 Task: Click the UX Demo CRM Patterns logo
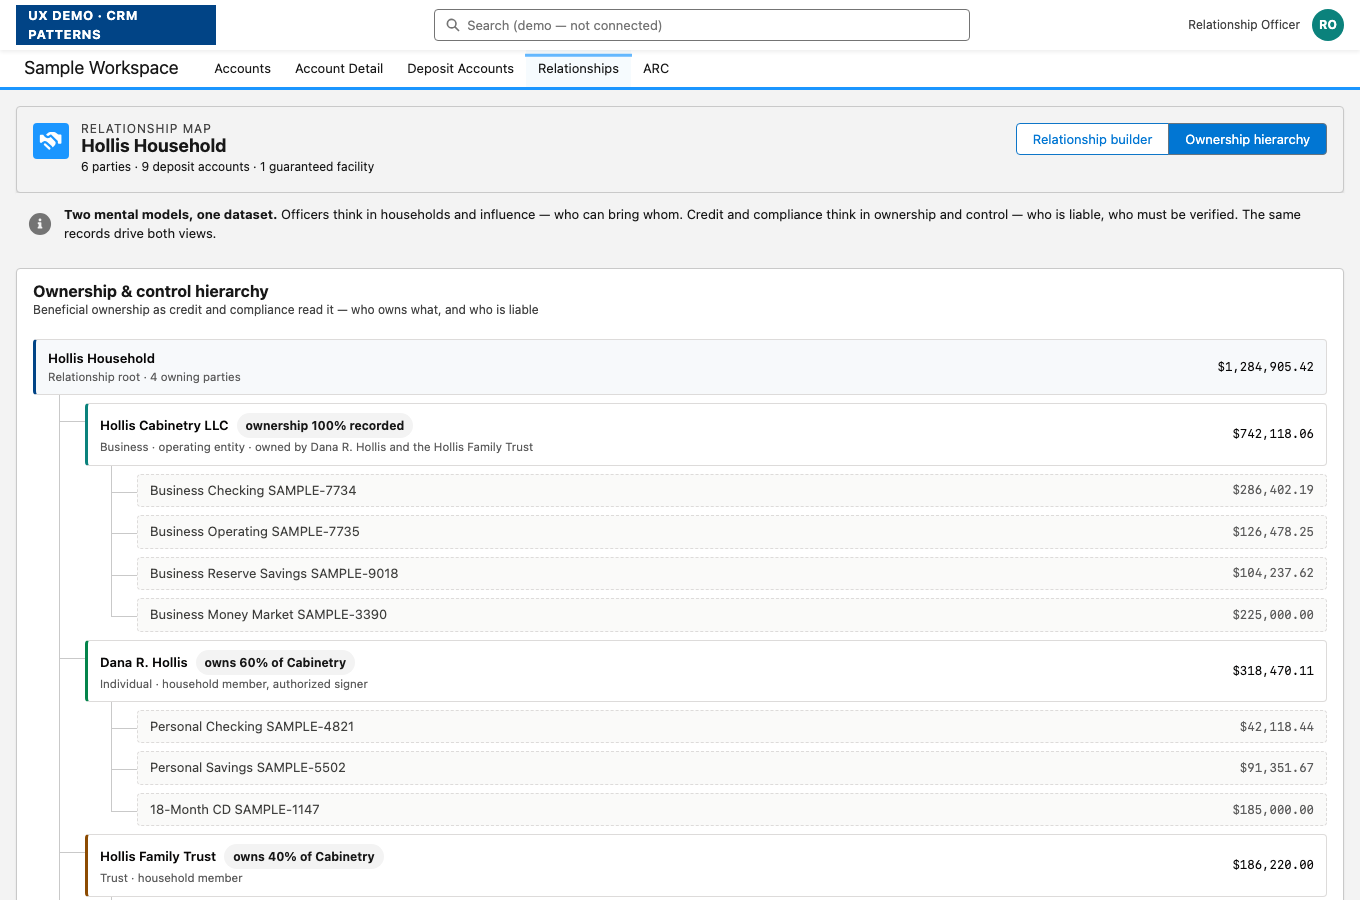coord(116,25)
